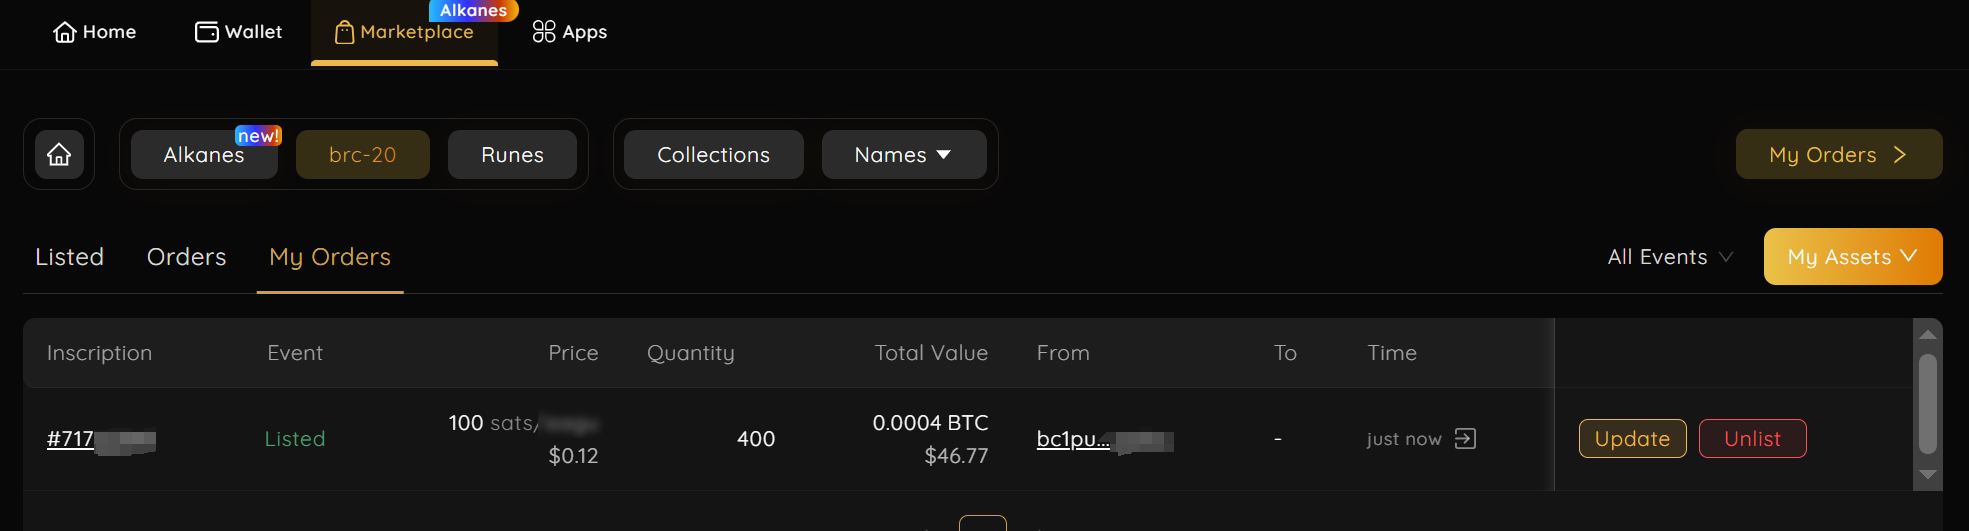1969x531 pixels.
Task: Switch to Alkanes marketplace
Action: pos(204,155)
